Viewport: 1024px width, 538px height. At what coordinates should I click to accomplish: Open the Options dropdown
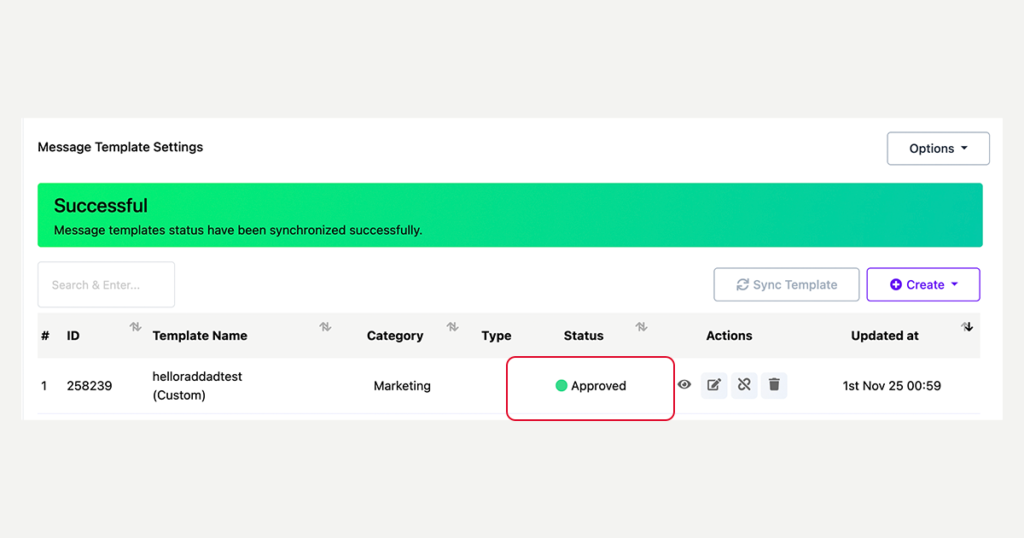tap(938, 148)
